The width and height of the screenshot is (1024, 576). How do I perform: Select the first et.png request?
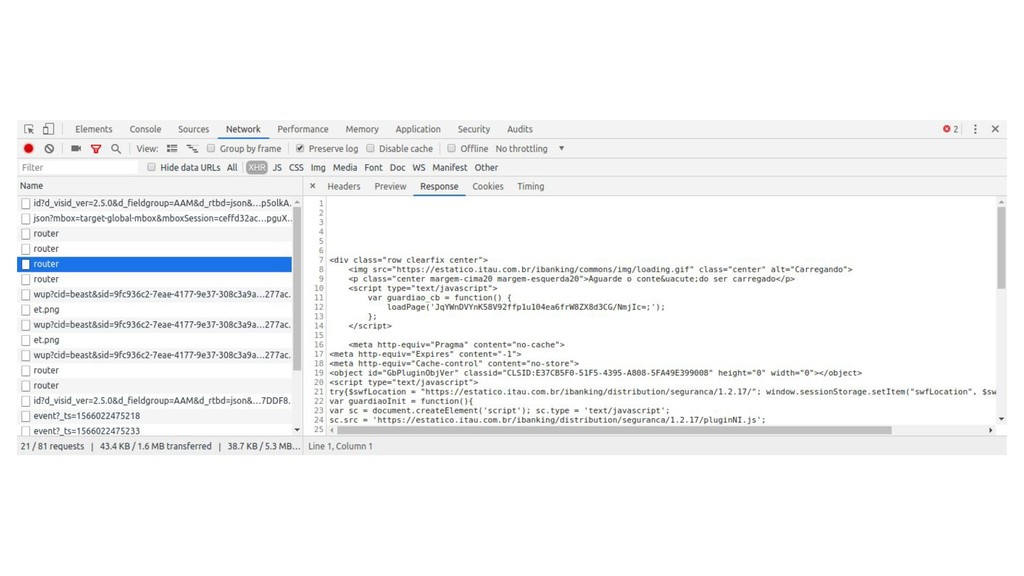pos(155,310)
